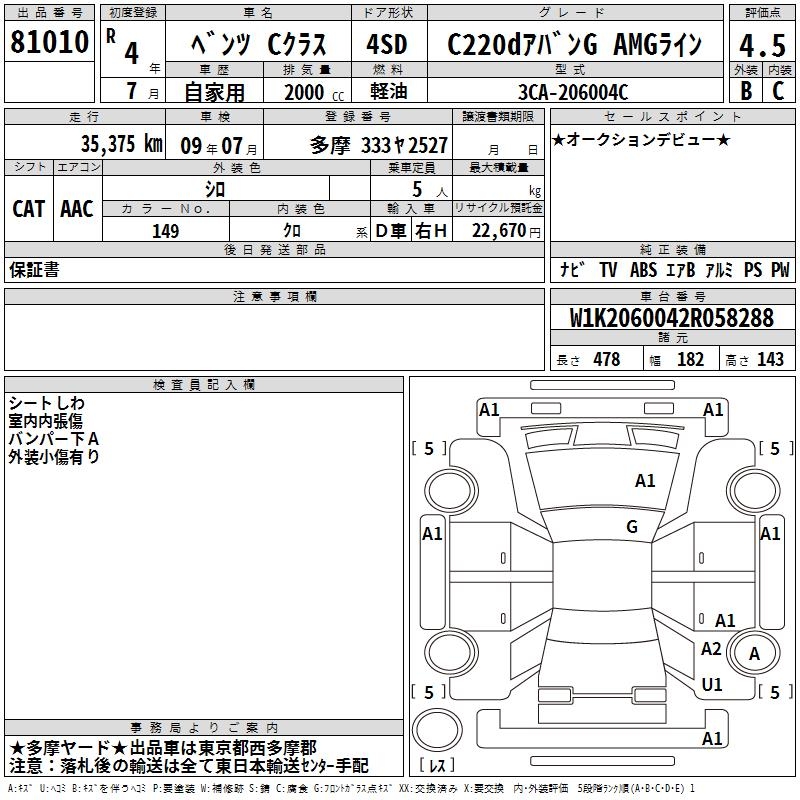
Task: Select lot number 81010
Action: 49,42
